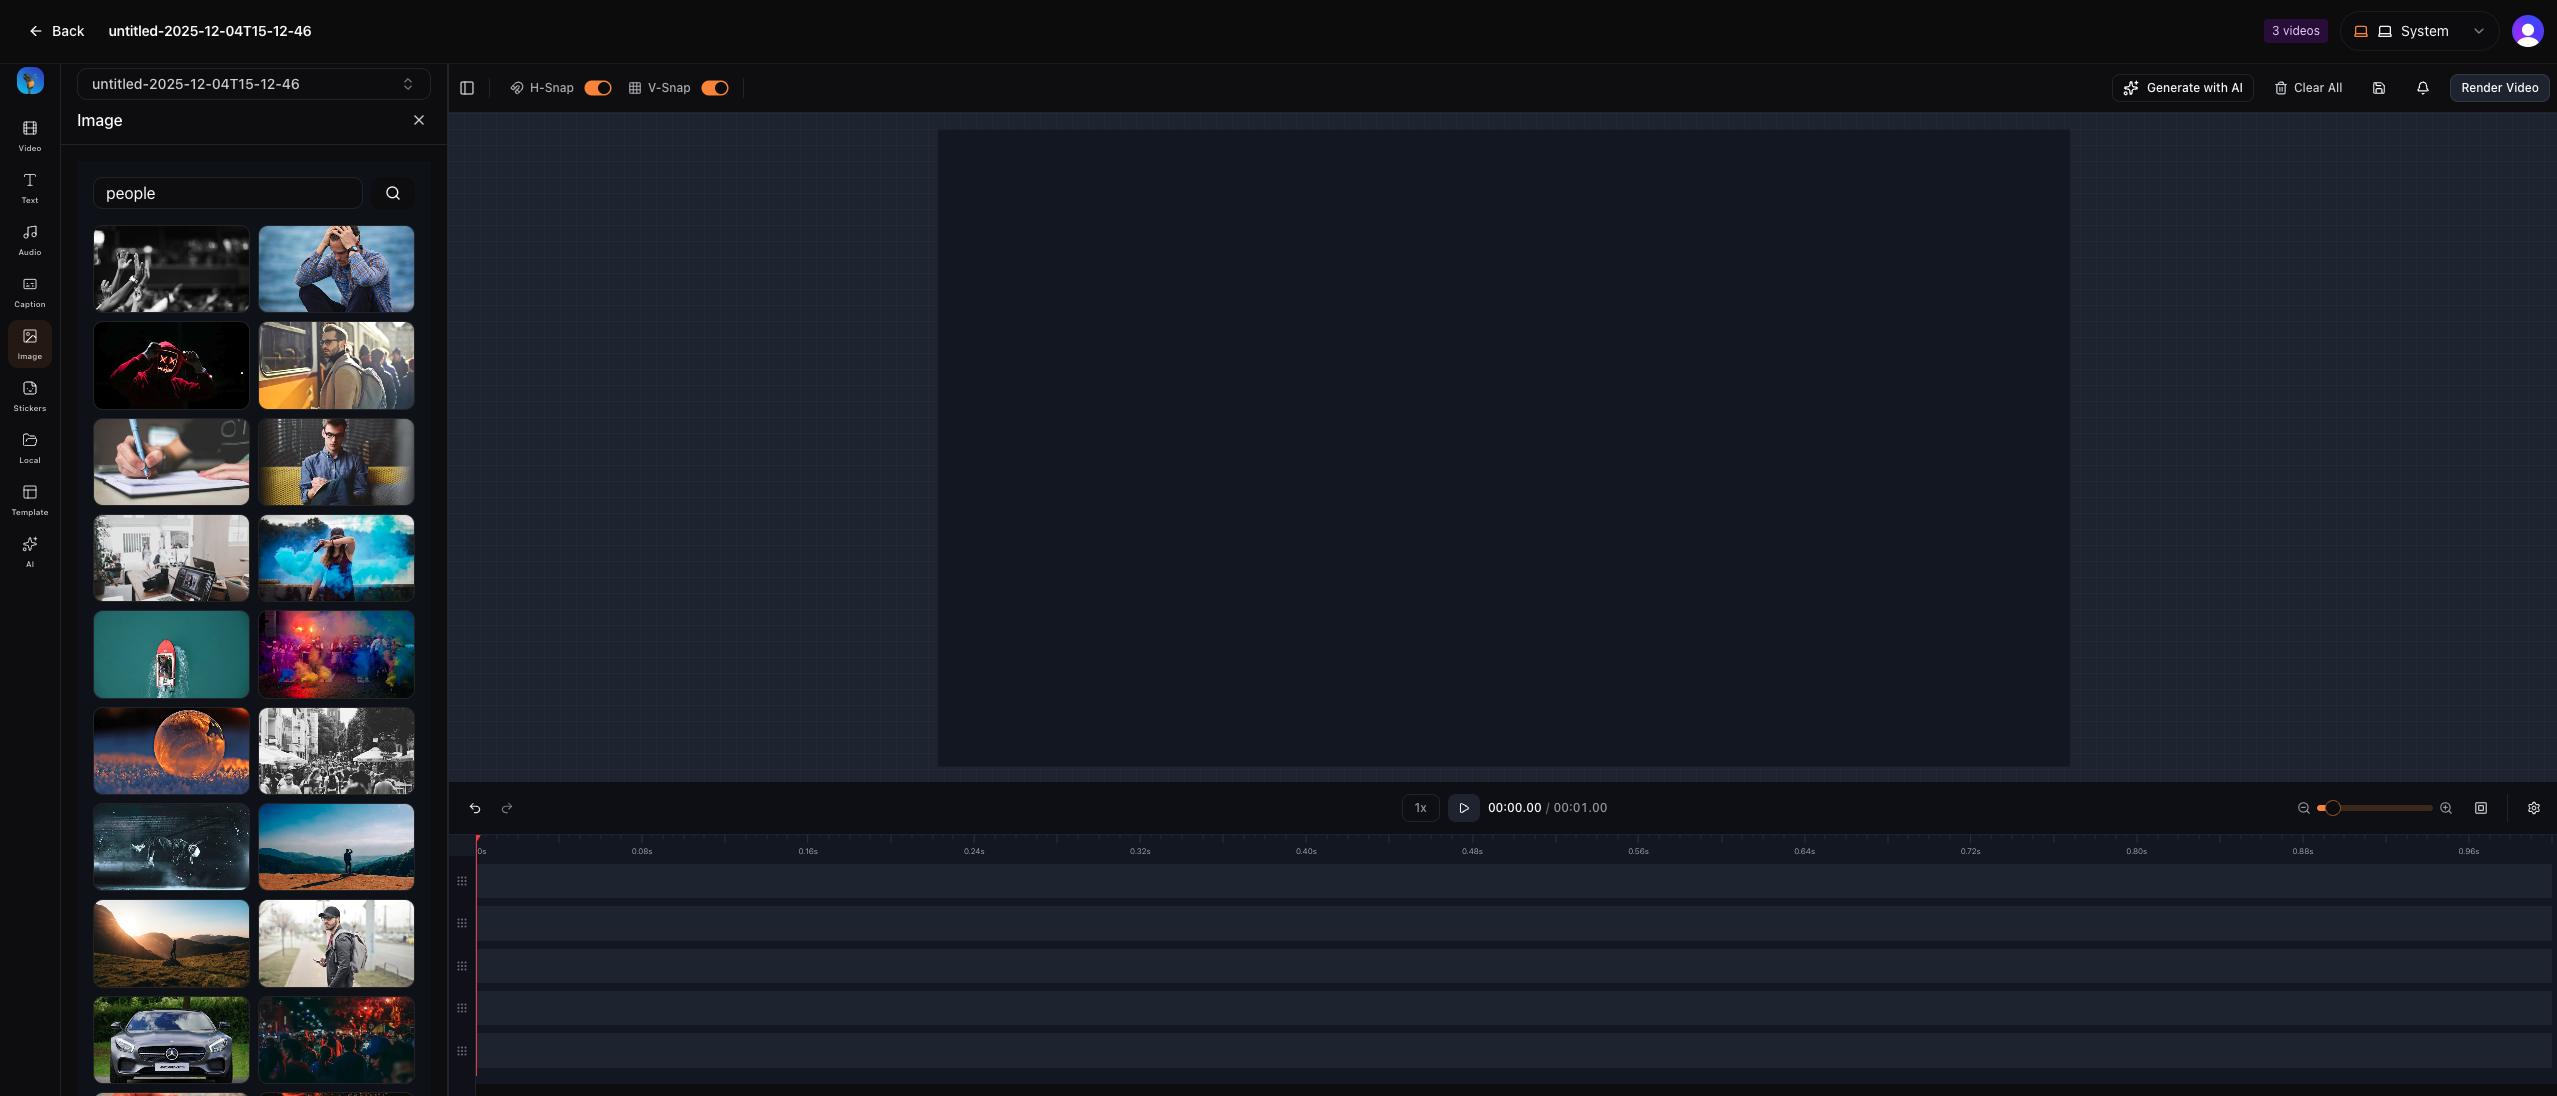The width and height of the screenshot is (2557, 1096).
Task: Switch to the Template sidebar tab
Action: tap(30, 499)
